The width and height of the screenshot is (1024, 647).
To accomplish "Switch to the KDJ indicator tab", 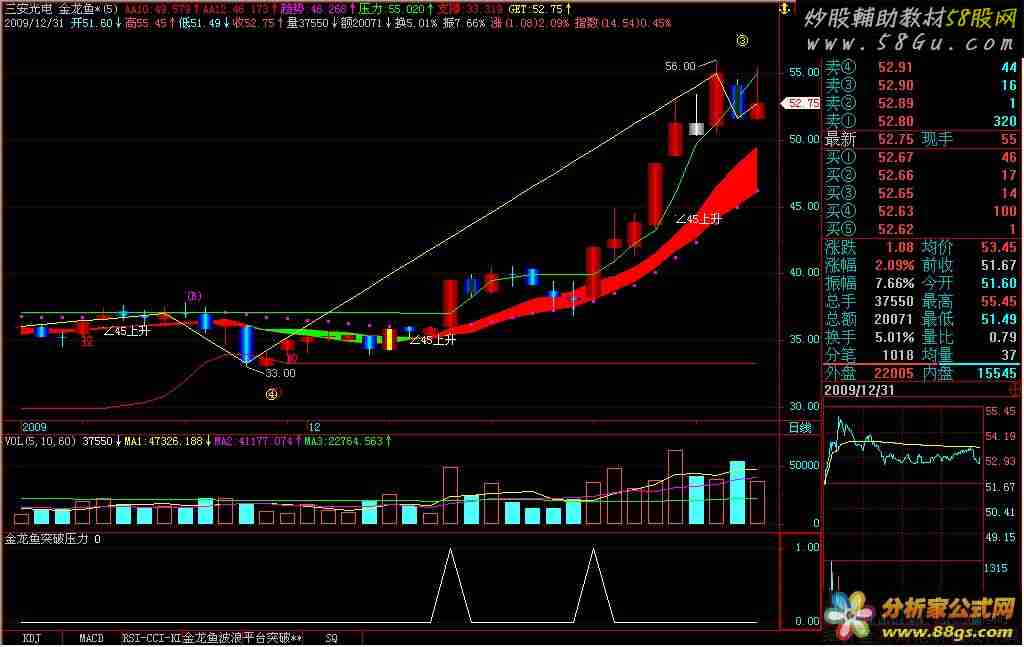I will [31, 638].
